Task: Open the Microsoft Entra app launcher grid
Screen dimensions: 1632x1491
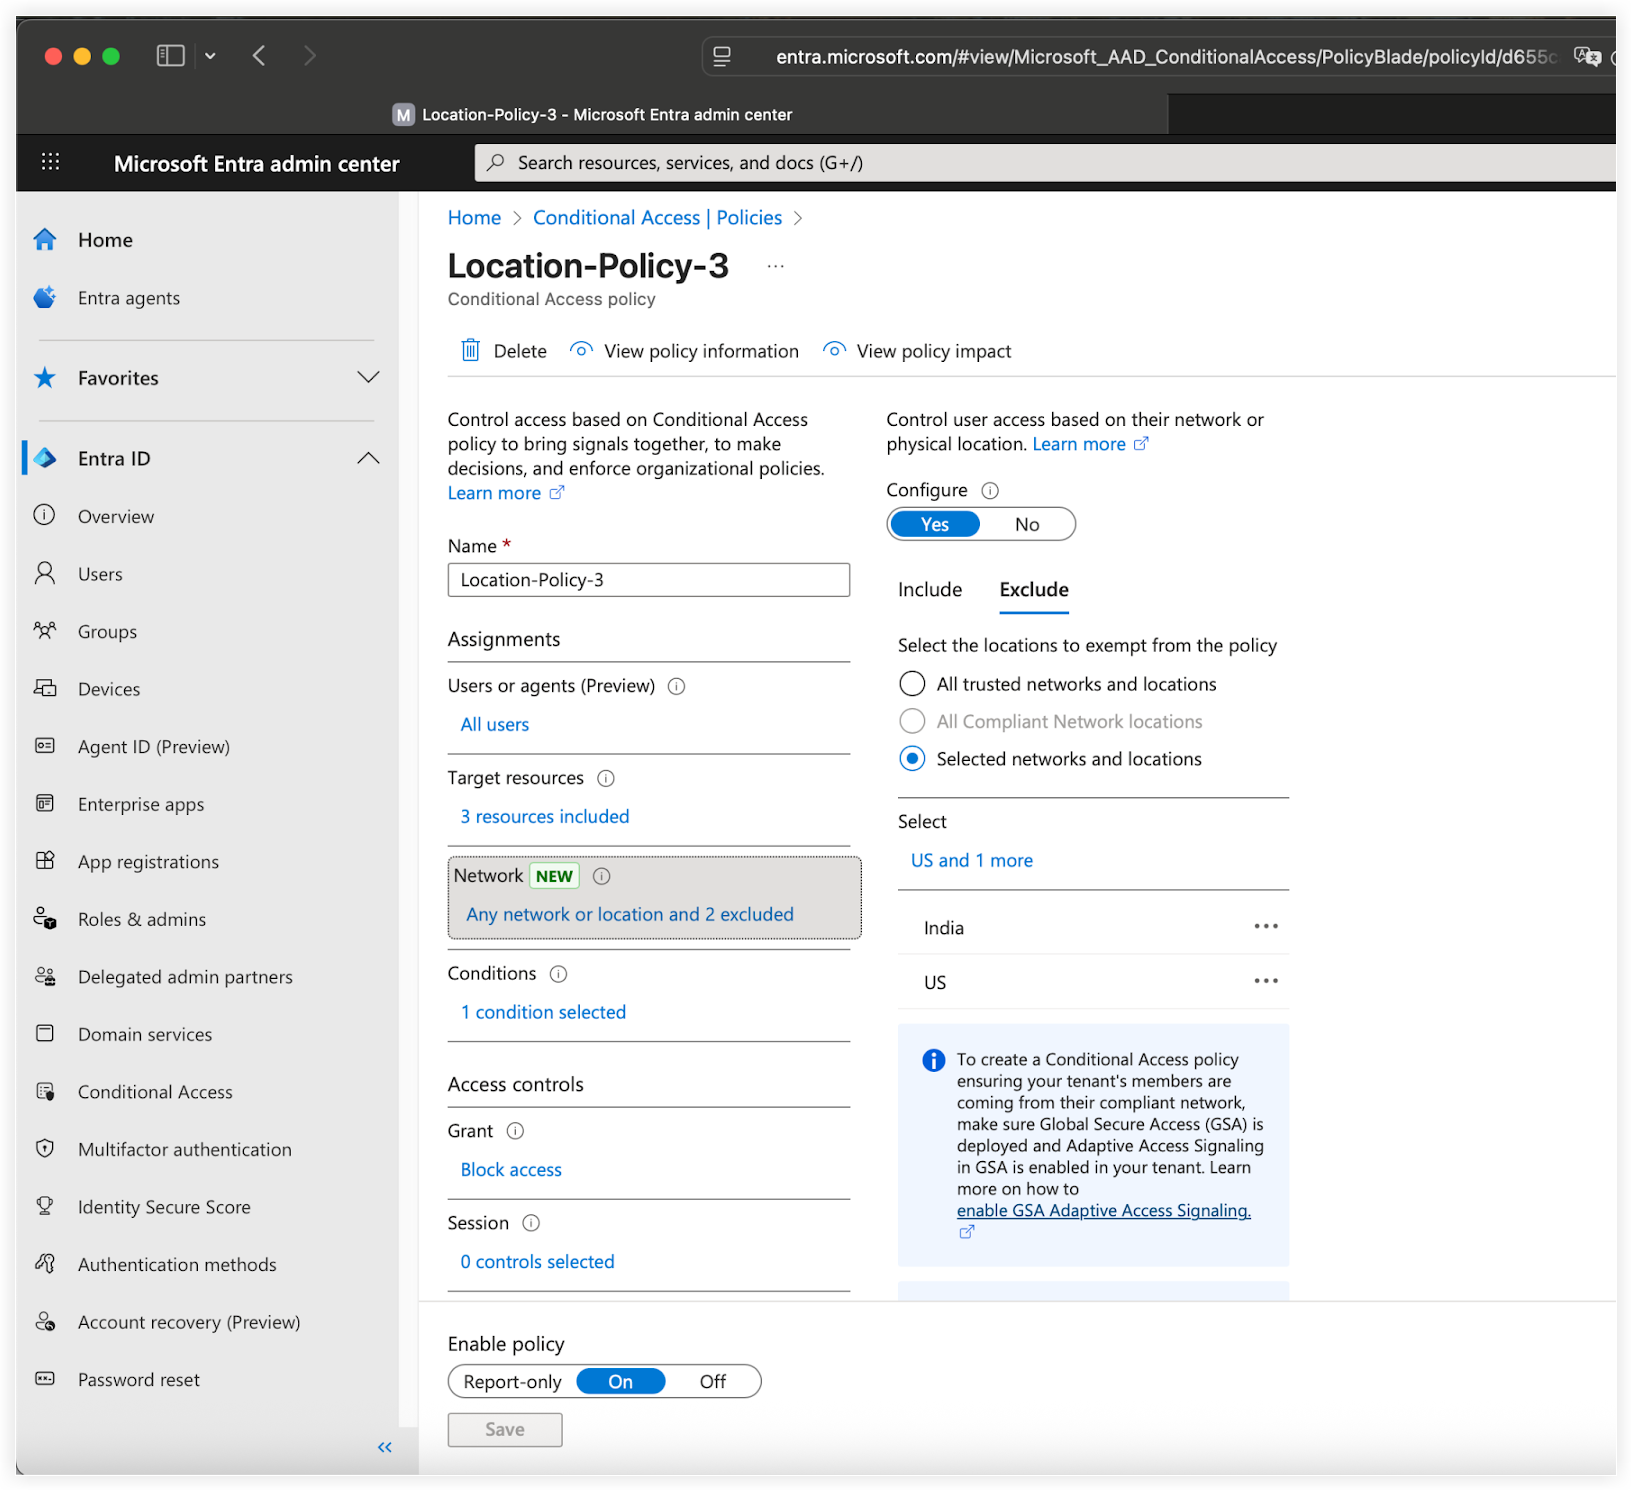Action: tap(50, 162)
